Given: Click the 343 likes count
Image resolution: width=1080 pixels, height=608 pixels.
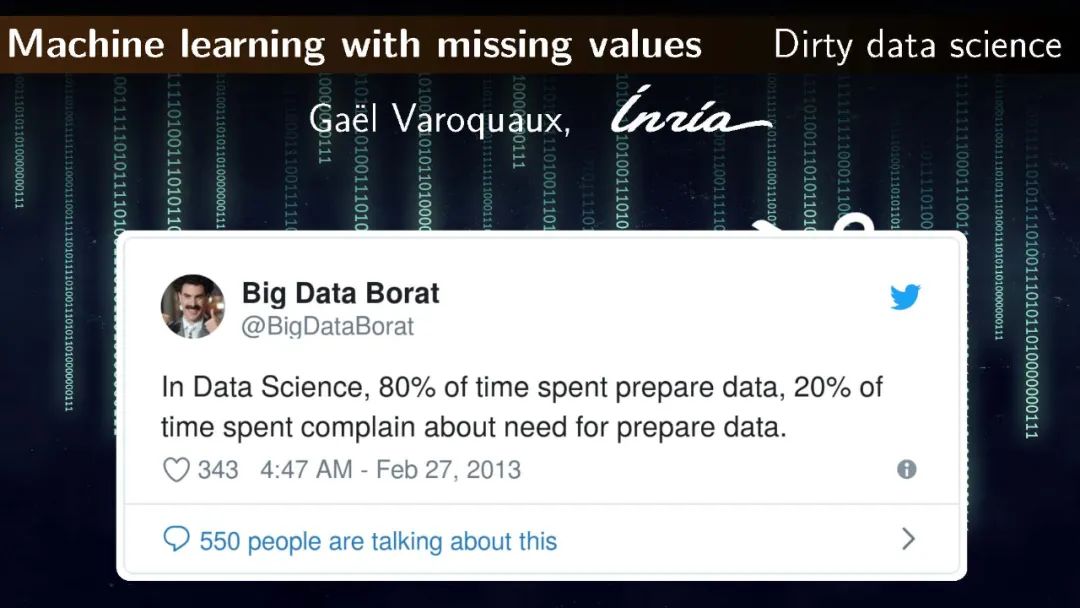Looking at the screenshot, I should (218, 470).
